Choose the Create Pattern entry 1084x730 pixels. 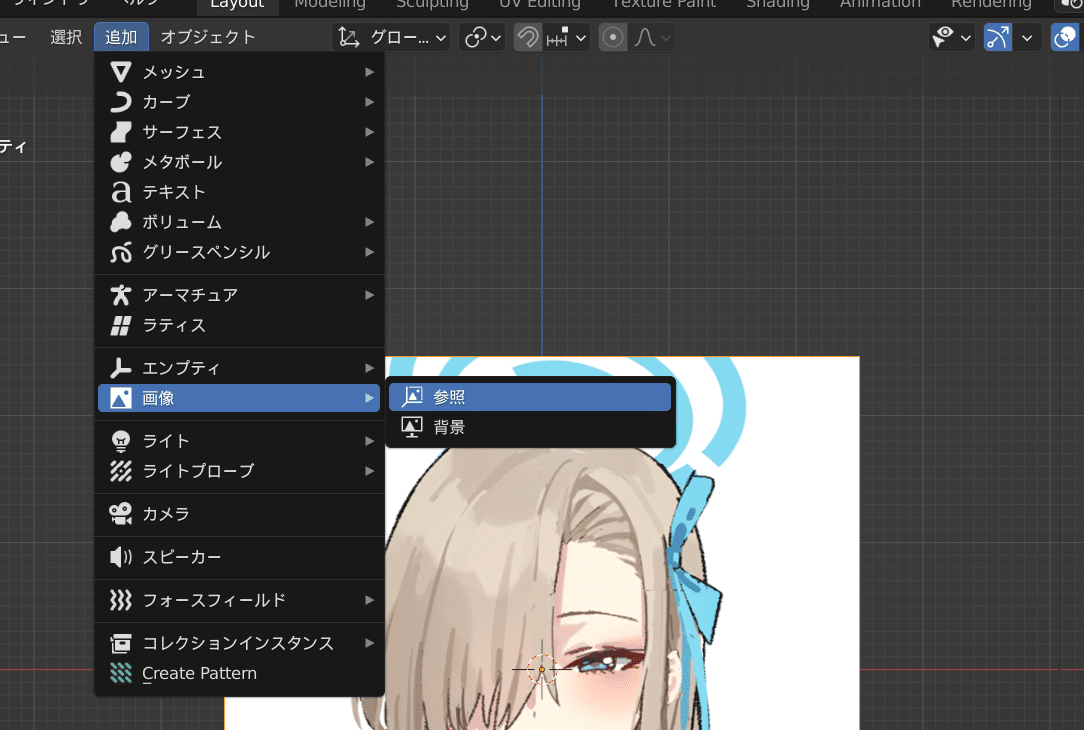[x=239, y=673]
